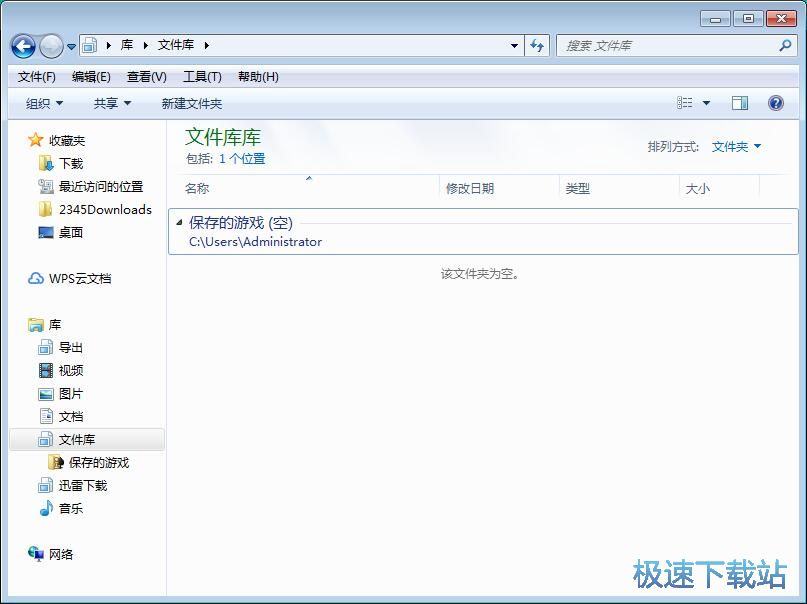Sort by 修改日期 column header

[499, 189]
